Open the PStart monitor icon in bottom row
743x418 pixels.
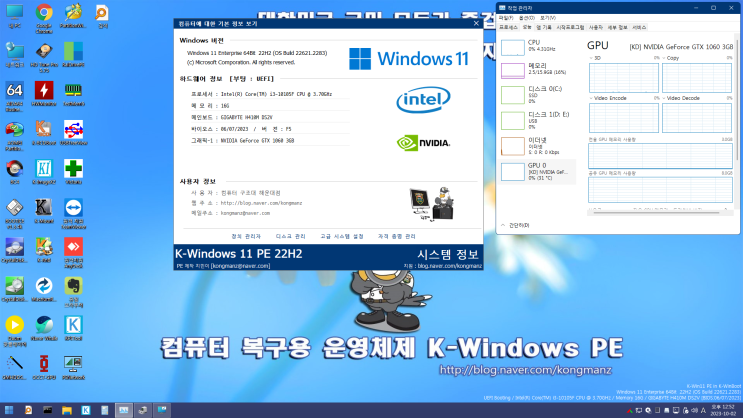[73, 367]
